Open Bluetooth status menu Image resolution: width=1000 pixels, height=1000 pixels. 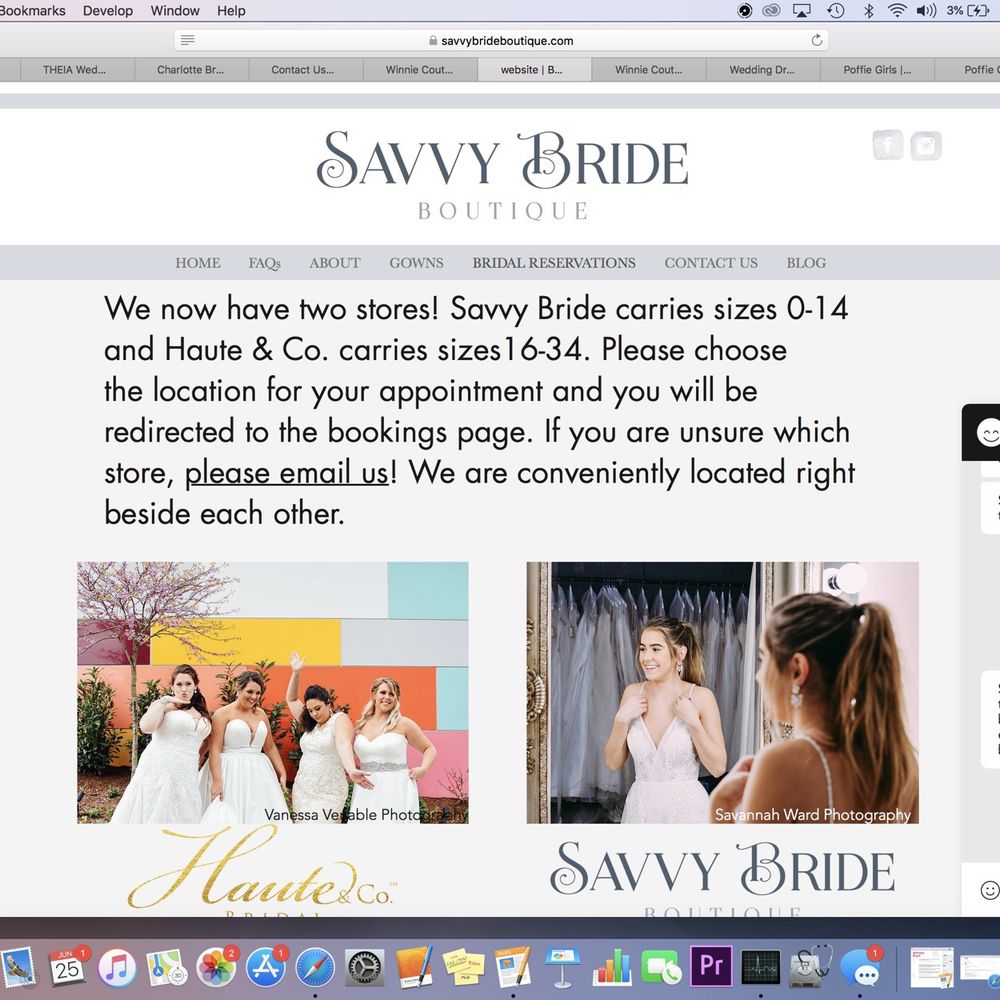(868, 10)
